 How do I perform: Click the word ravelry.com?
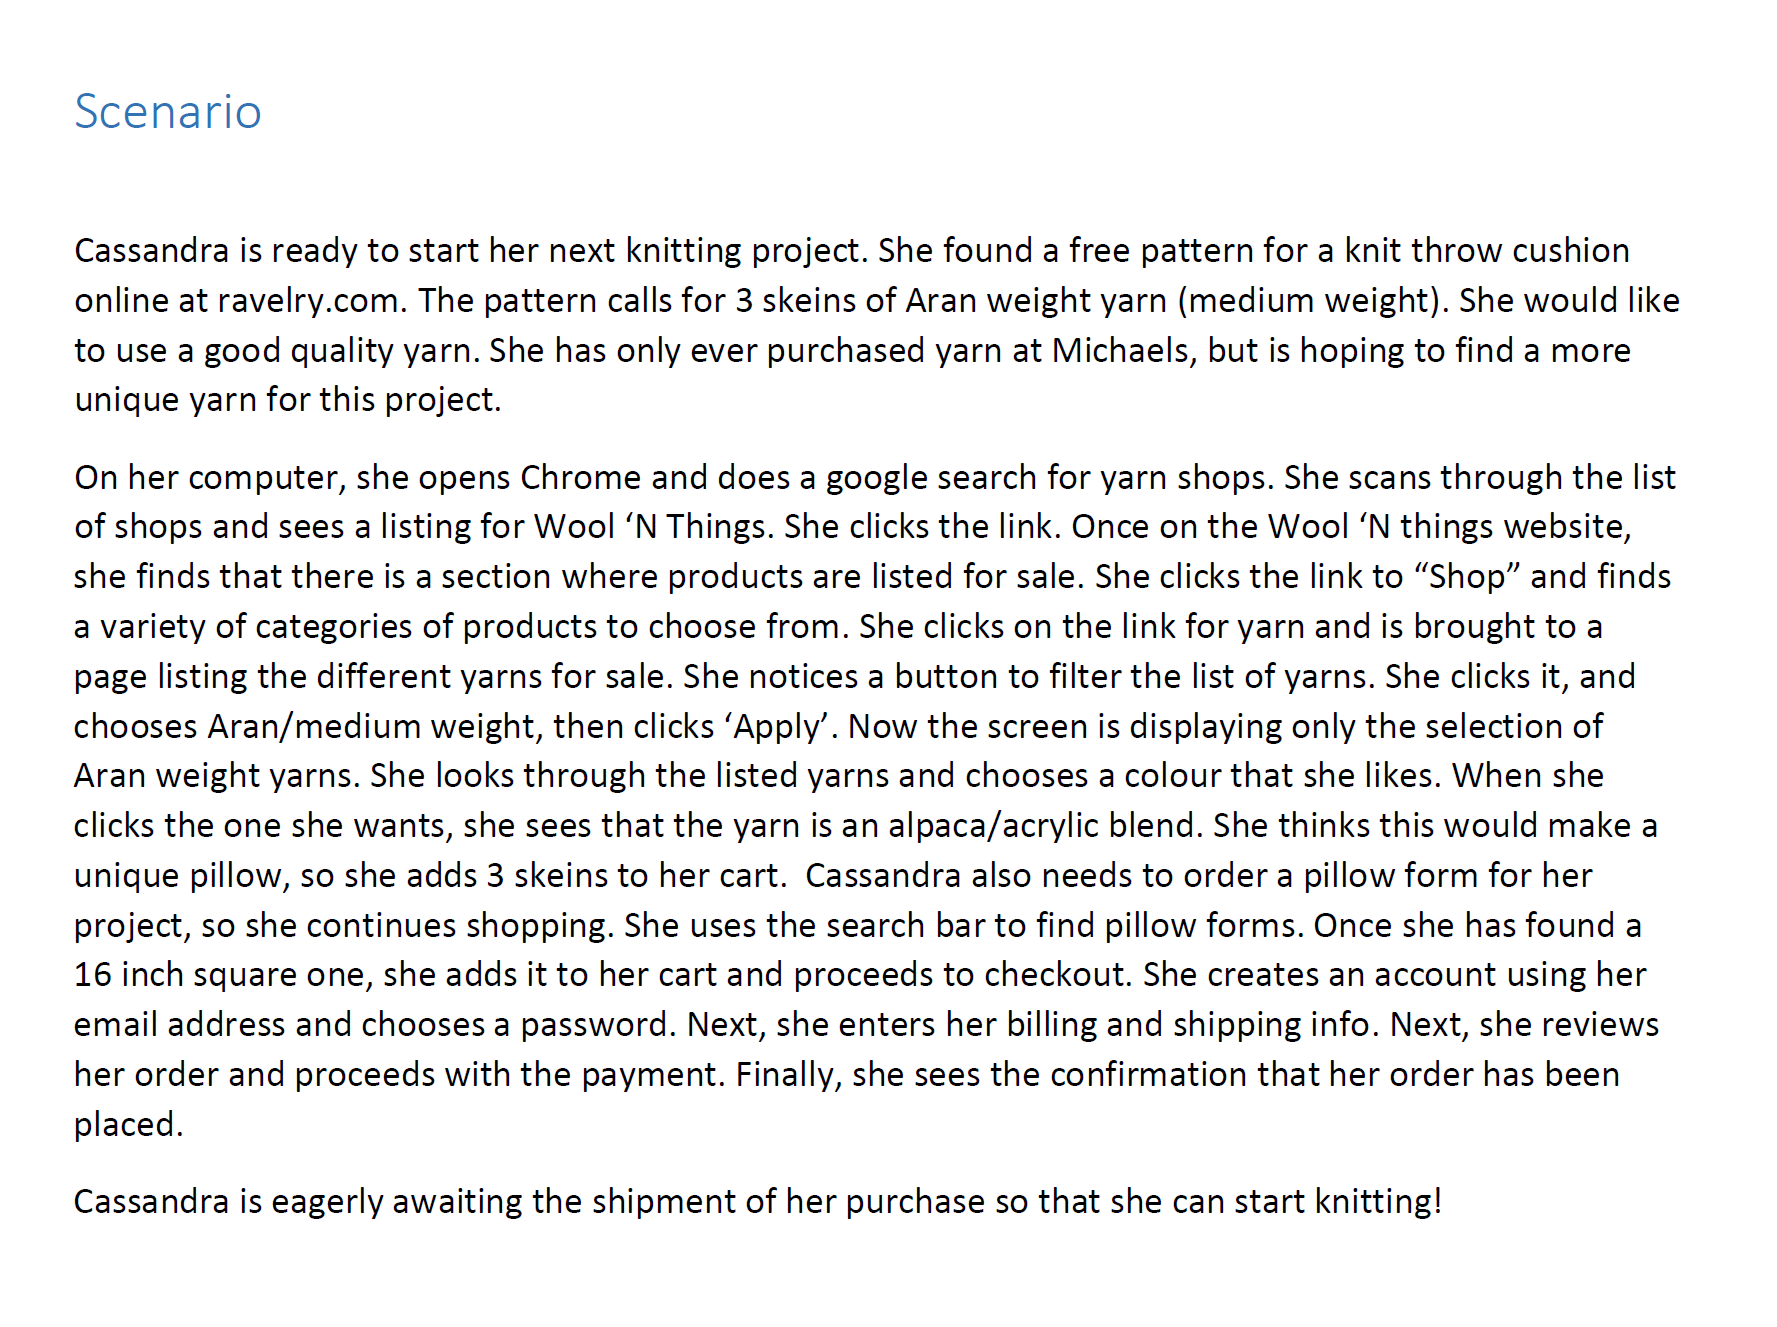311,300
